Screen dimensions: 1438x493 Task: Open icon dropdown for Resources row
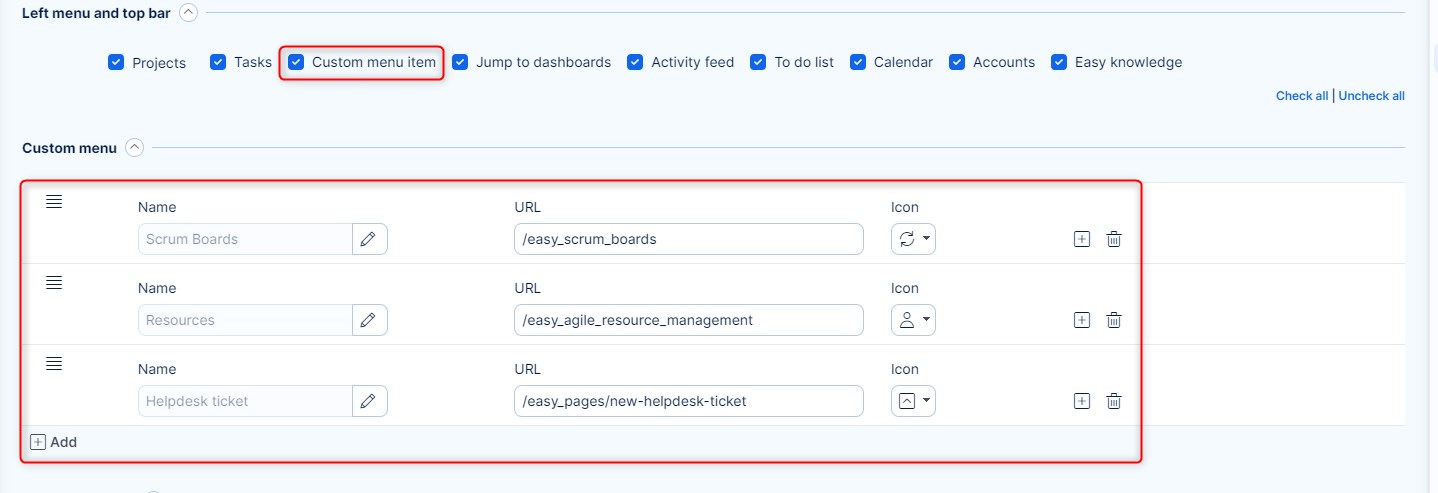pyautogui.click(x=913, y=320)
